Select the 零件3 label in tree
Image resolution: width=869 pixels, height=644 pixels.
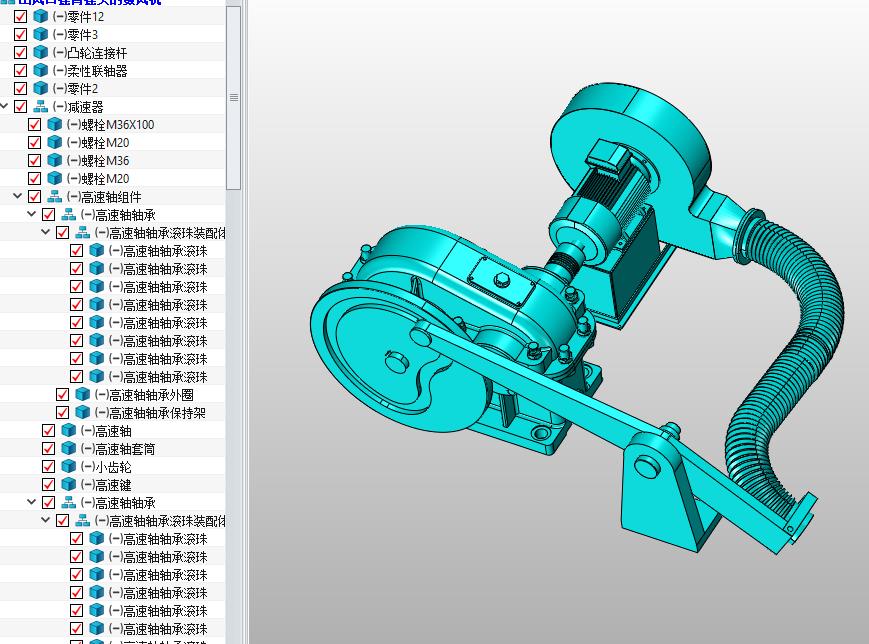(75, 34)
